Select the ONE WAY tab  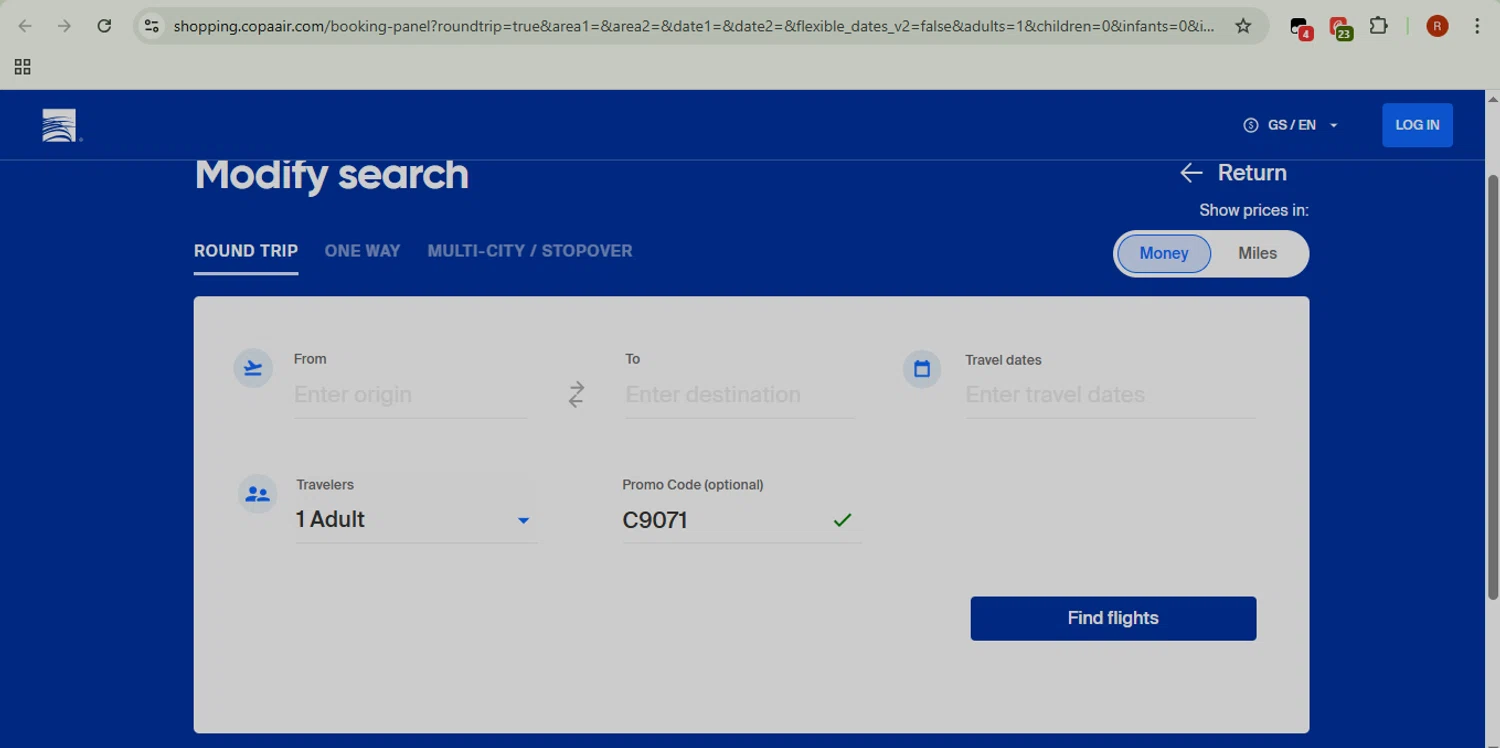362,251
